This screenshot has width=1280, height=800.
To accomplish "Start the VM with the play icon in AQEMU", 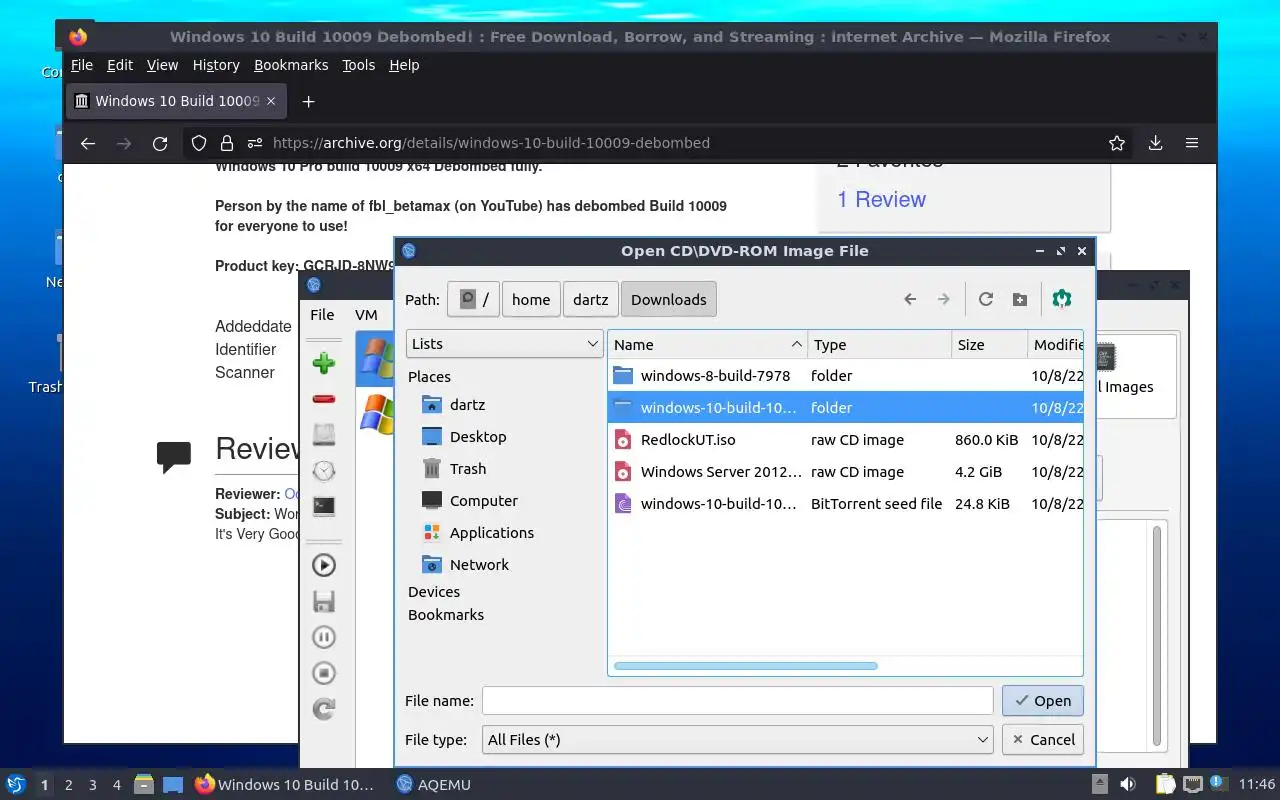I will tap(323, 565).
